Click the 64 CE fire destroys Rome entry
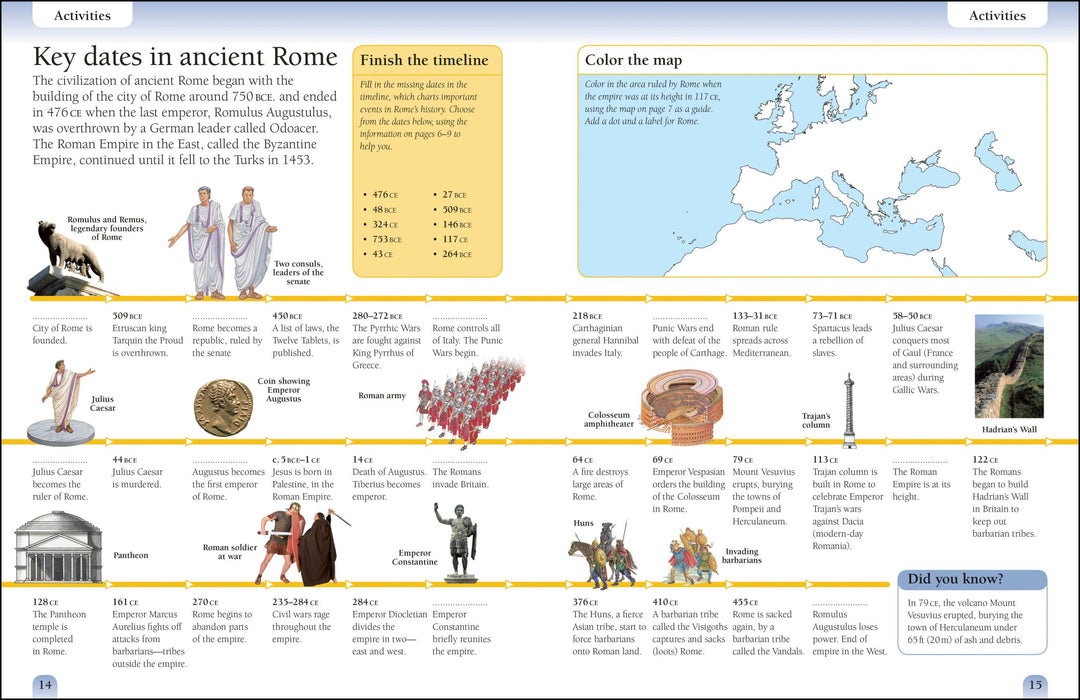1080x700 pixels. pyautogui.click(x=601, y=478)
